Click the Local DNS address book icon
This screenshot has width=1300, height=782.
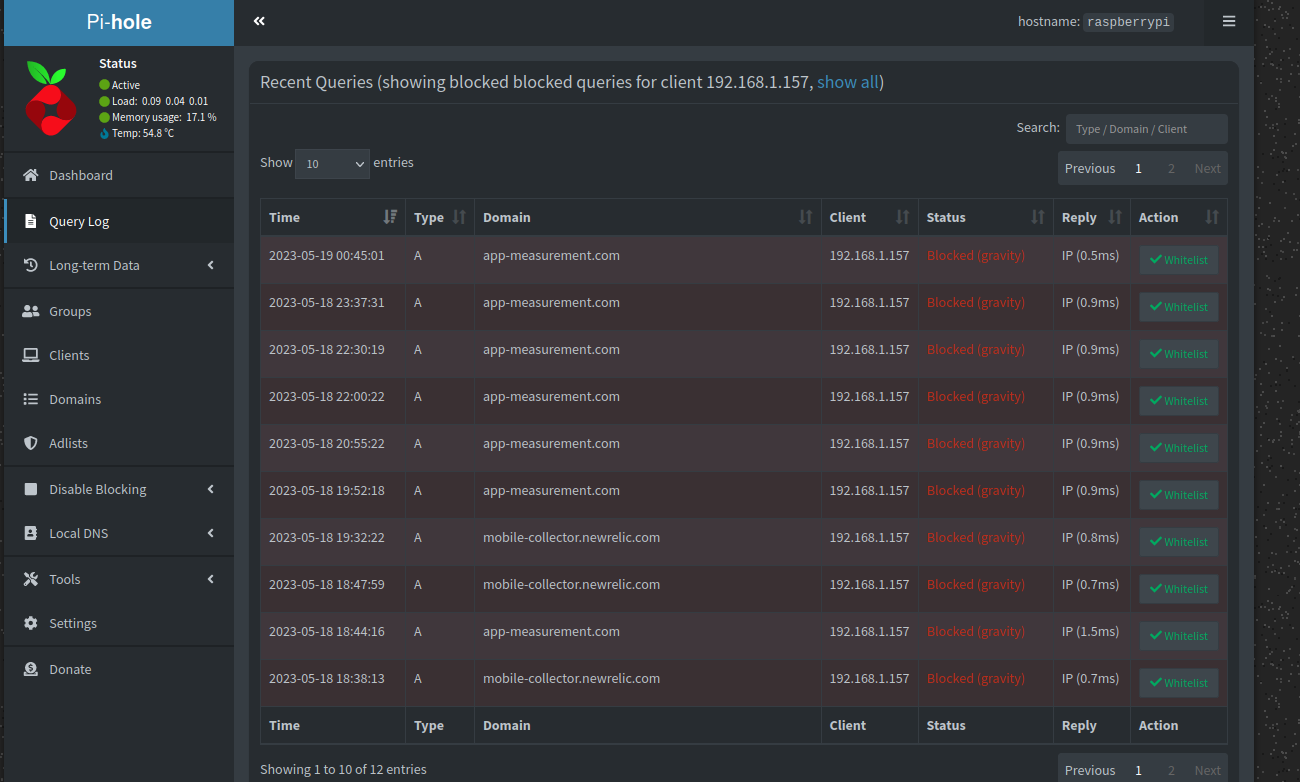30,533
